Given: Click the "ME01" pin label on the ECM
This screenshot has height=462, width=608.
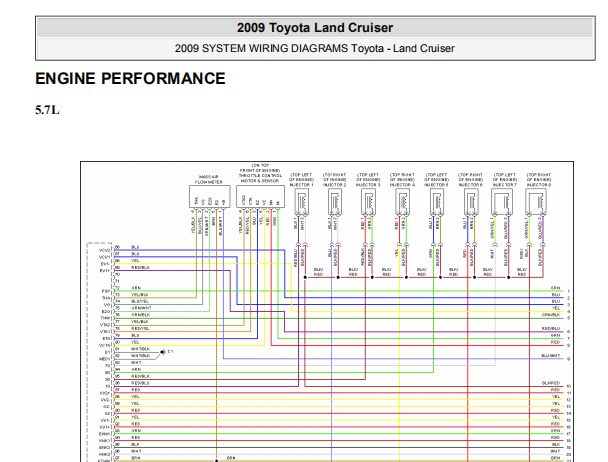Looking at the screenshot, I should coord(105,359).
